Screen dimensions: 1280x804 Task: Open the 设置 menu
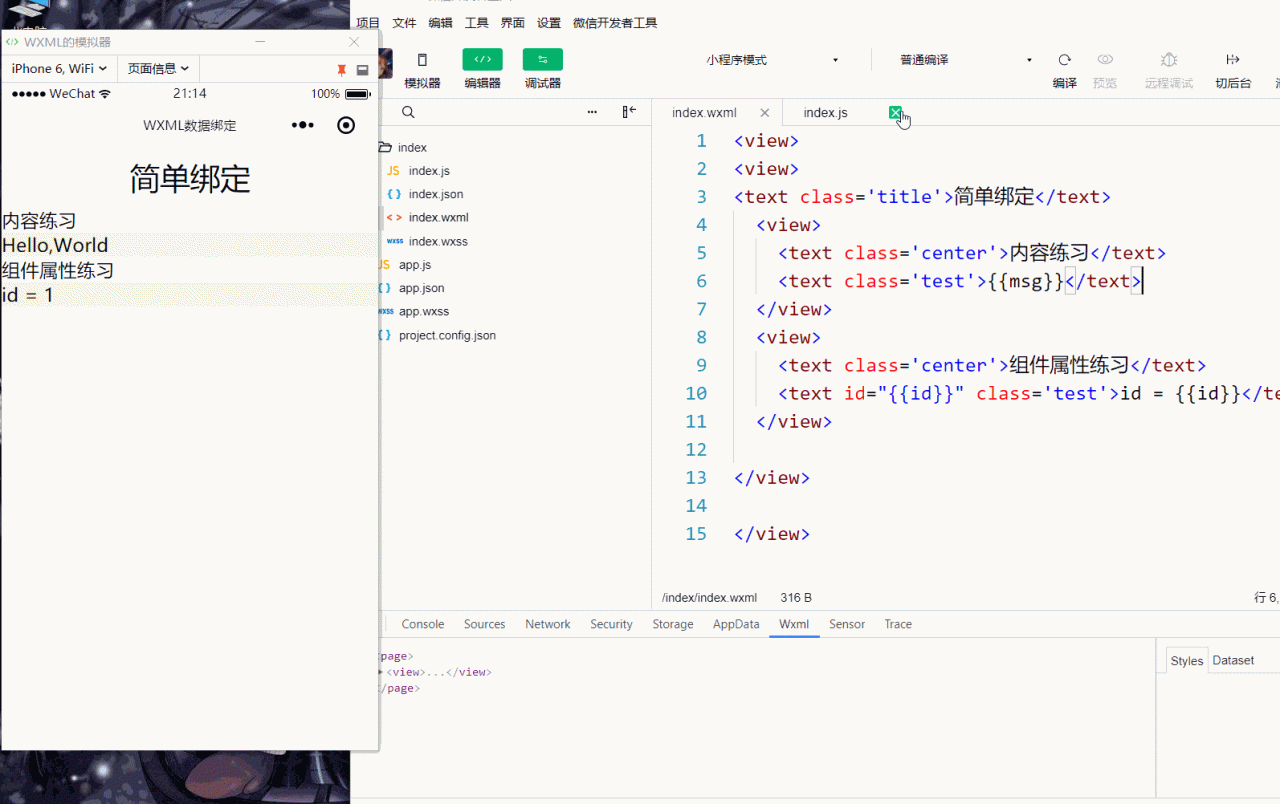tap(549, 23)
